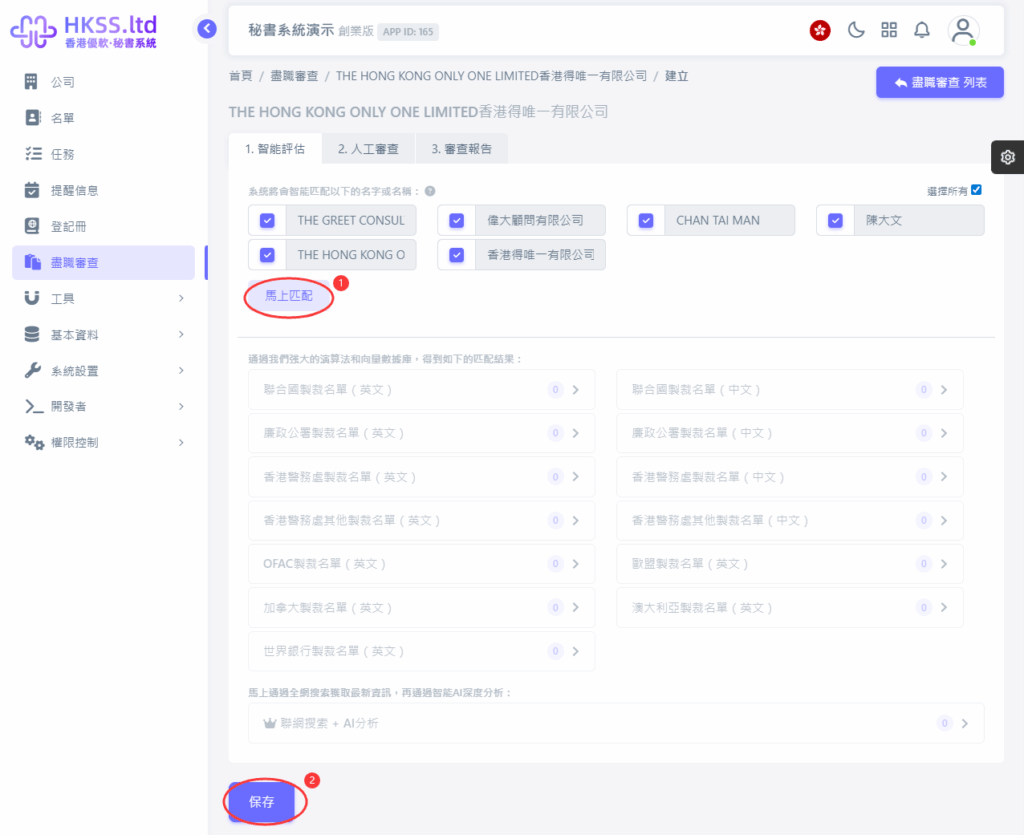Open 盡職審查 列表 list button

[939, 83]
